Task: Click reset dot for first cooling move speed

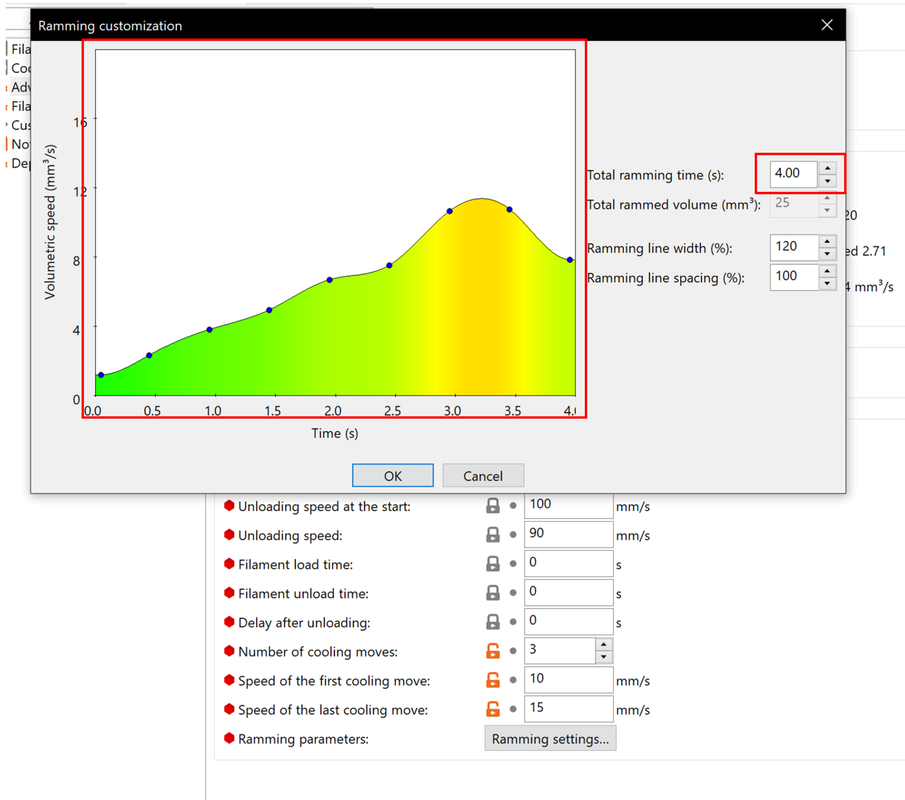Action: [513, 680]
